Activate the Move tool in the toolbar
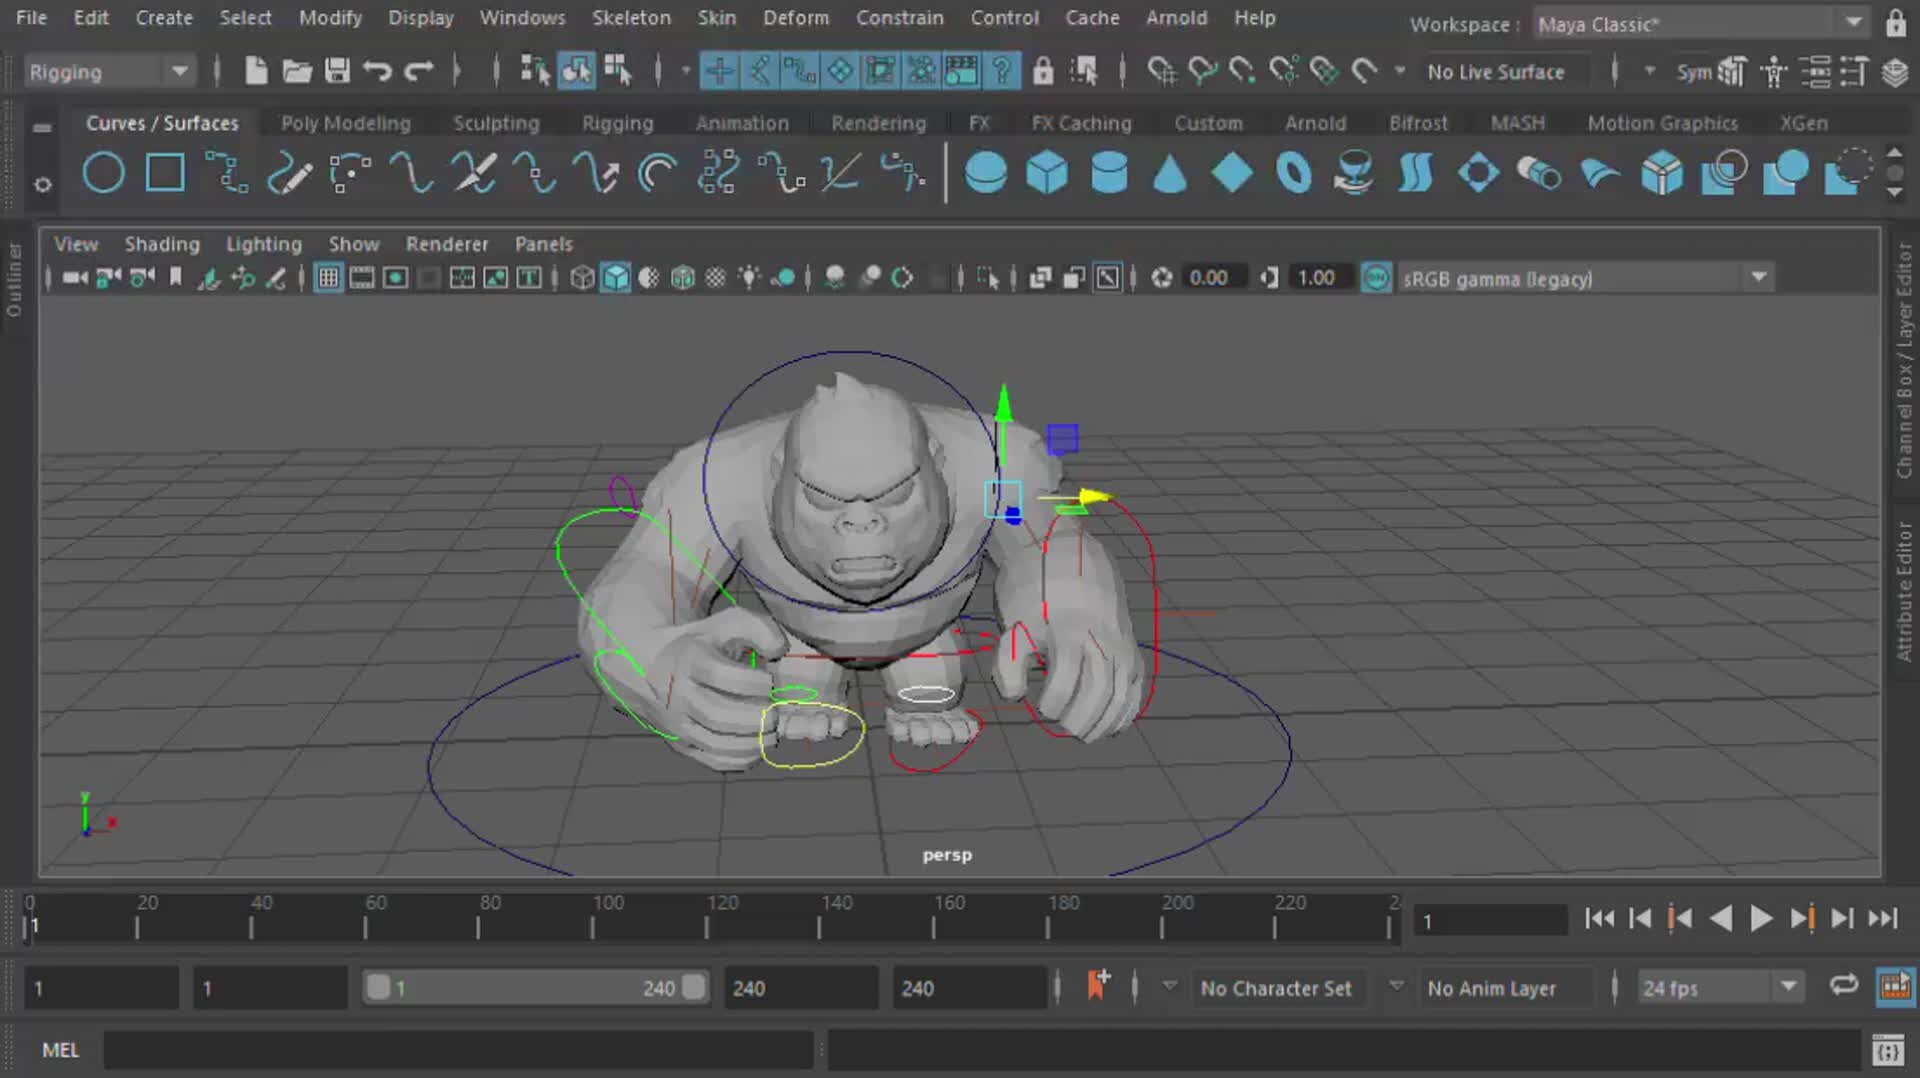Viewport: 1920px width, 1078px height. click(x=719, y=70)
